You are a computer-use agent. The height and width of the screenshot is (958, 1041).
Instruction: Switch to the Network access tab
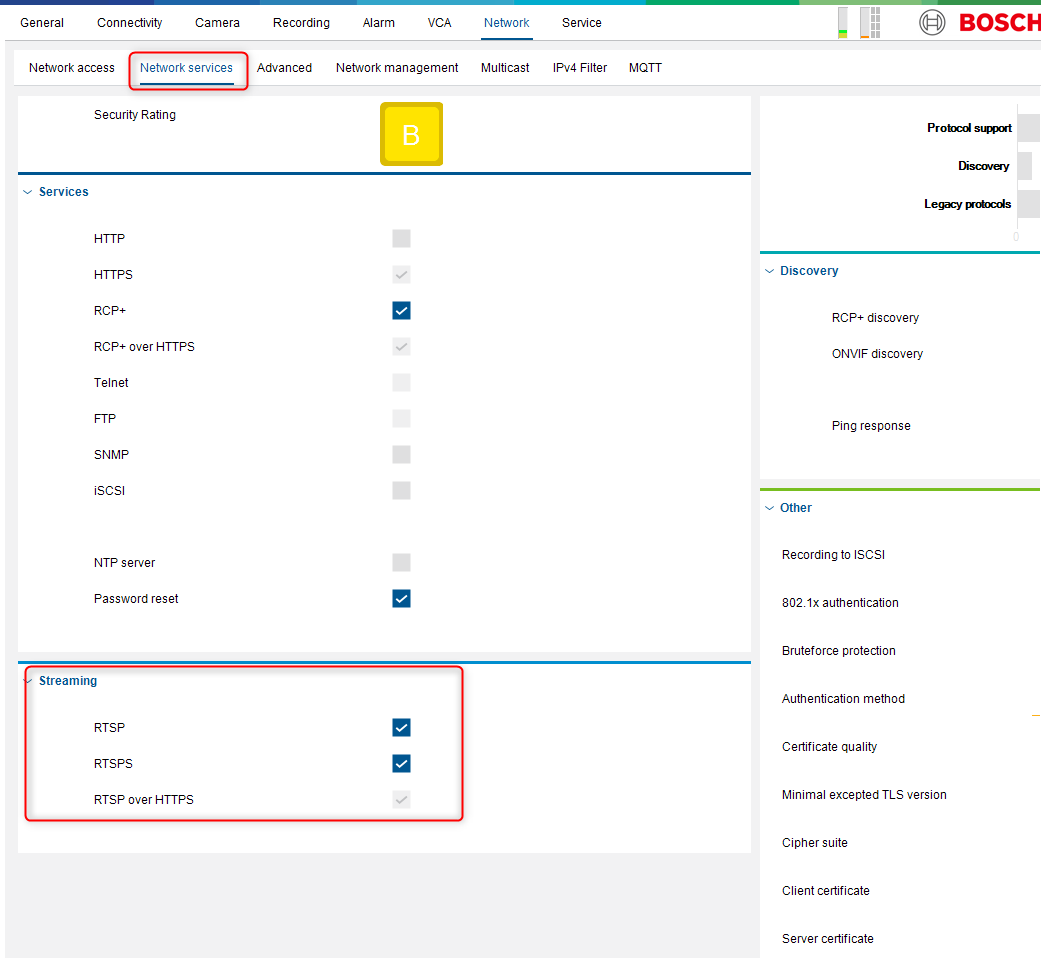72,68
